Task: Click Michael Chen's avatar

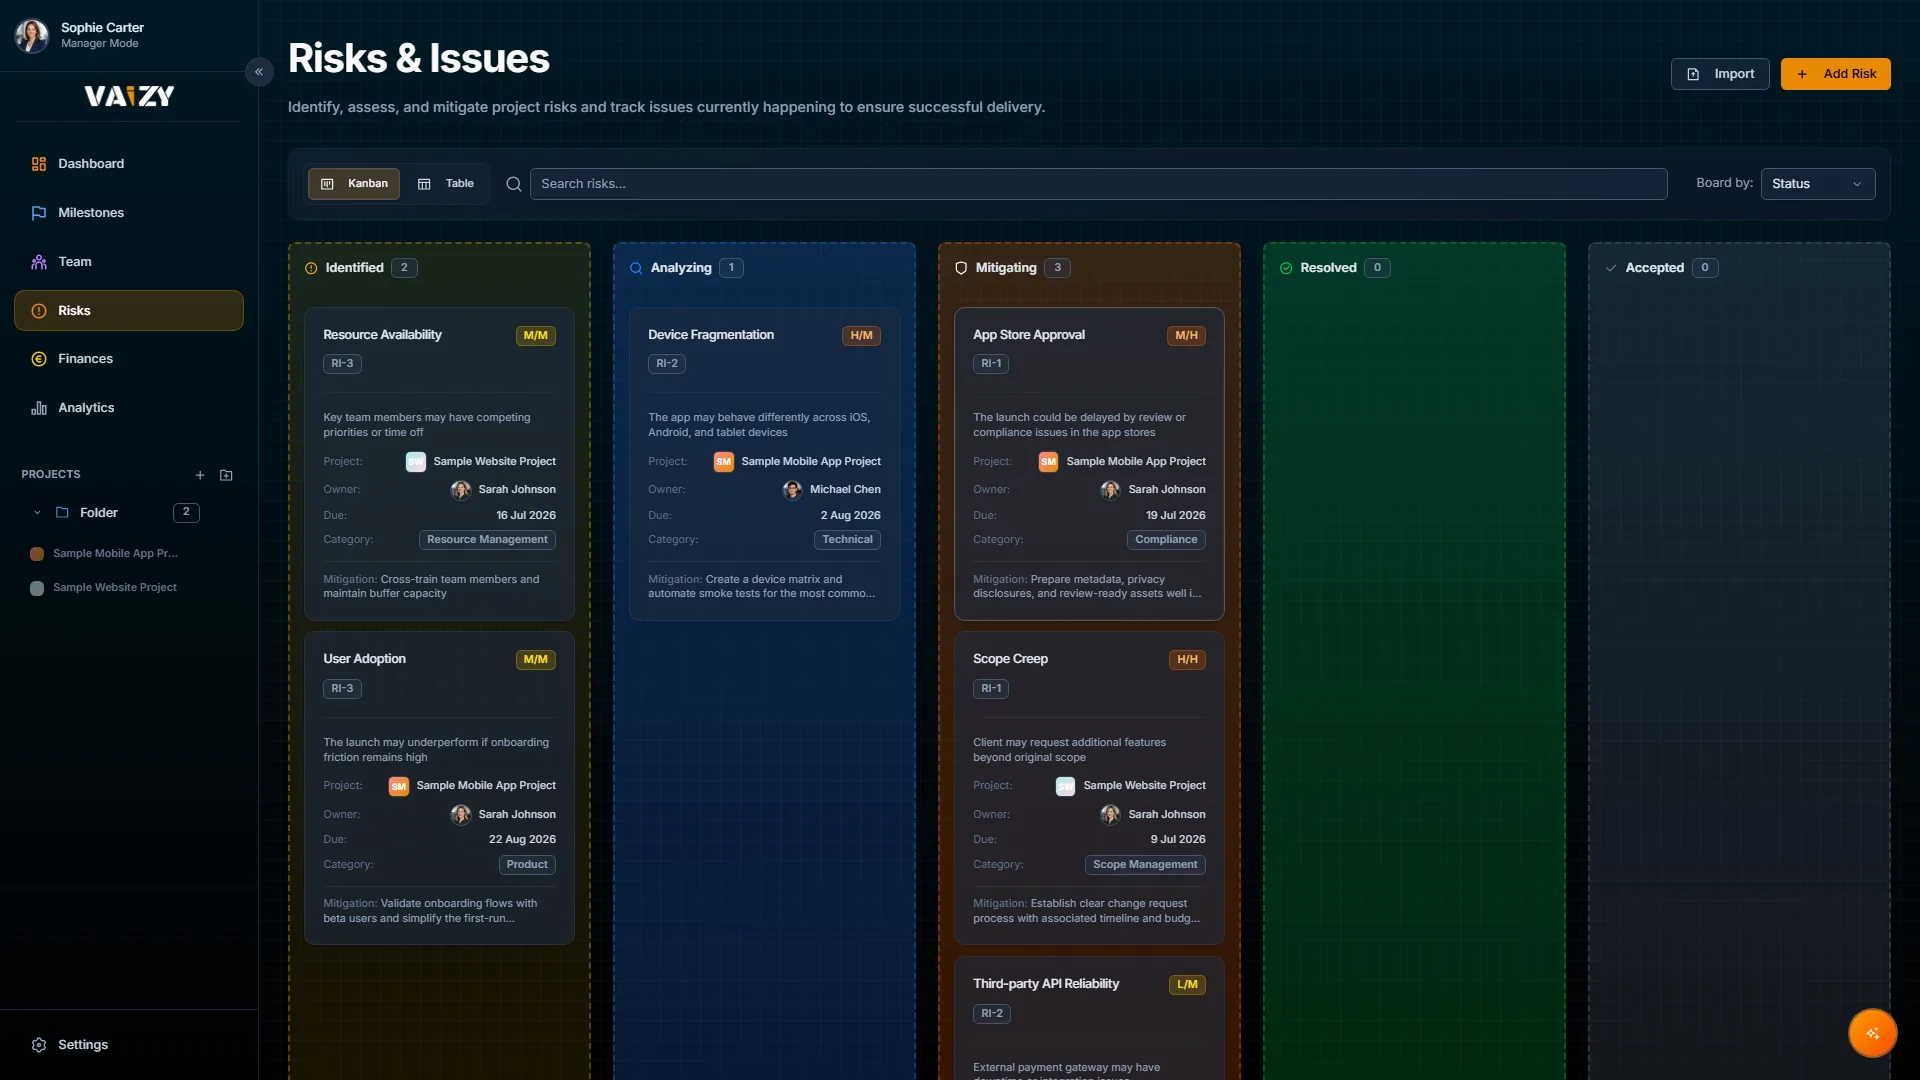Action: click(x=792, y=490)
